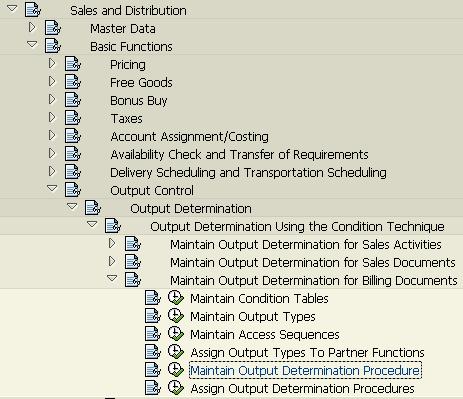The image size is (463, 399).
Task: Open documentation icon for Assign Output Determination Procedures
Action: click(x=153, y=388)
